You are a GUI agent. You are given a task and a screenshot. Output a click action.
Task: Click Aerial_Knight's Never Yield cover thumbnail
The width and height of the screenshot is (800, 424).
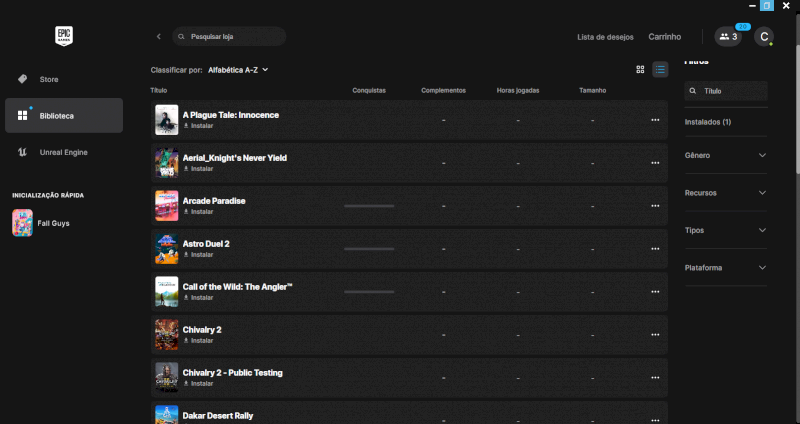coord(167,163)
